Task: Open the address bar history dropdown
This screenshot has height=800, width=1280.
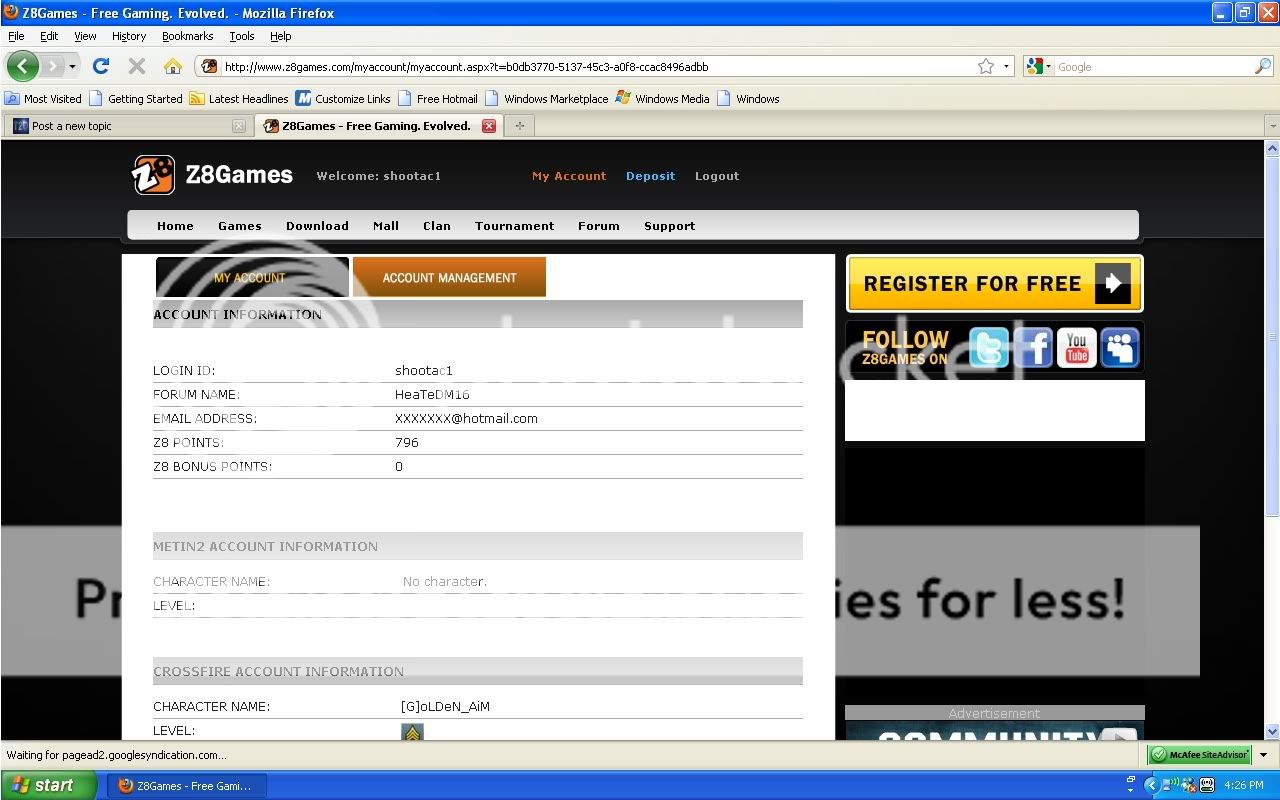Action: [1006, 67]
